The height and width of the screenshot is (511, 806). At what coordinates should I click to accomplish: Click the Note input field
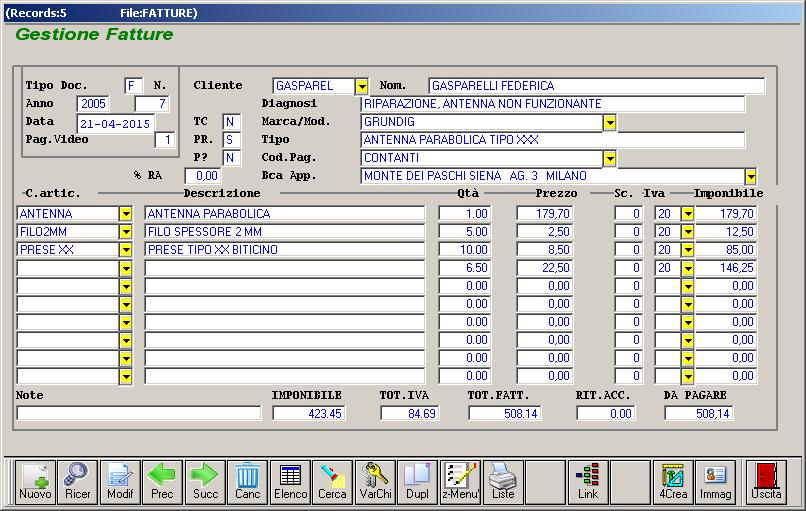click(139, 413)
